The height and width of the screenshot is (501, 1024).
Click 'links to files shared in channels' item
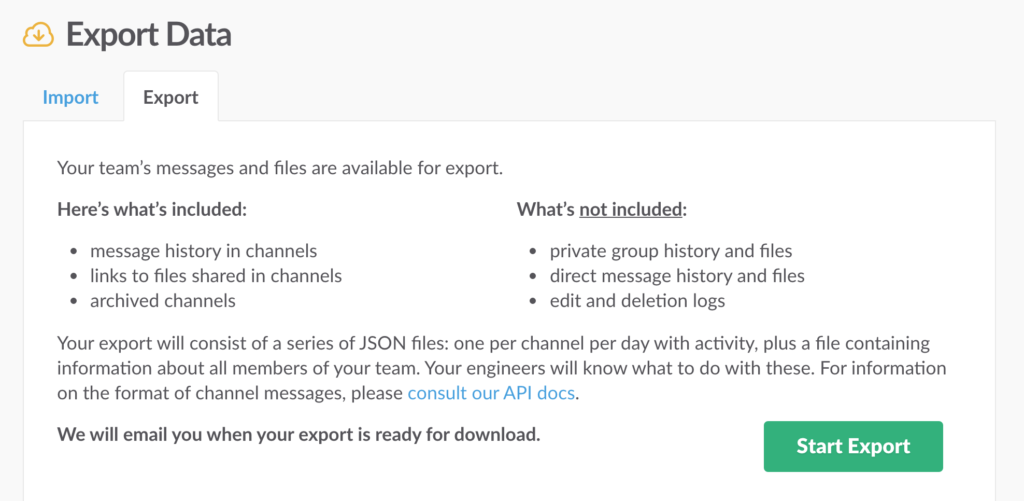215,275
